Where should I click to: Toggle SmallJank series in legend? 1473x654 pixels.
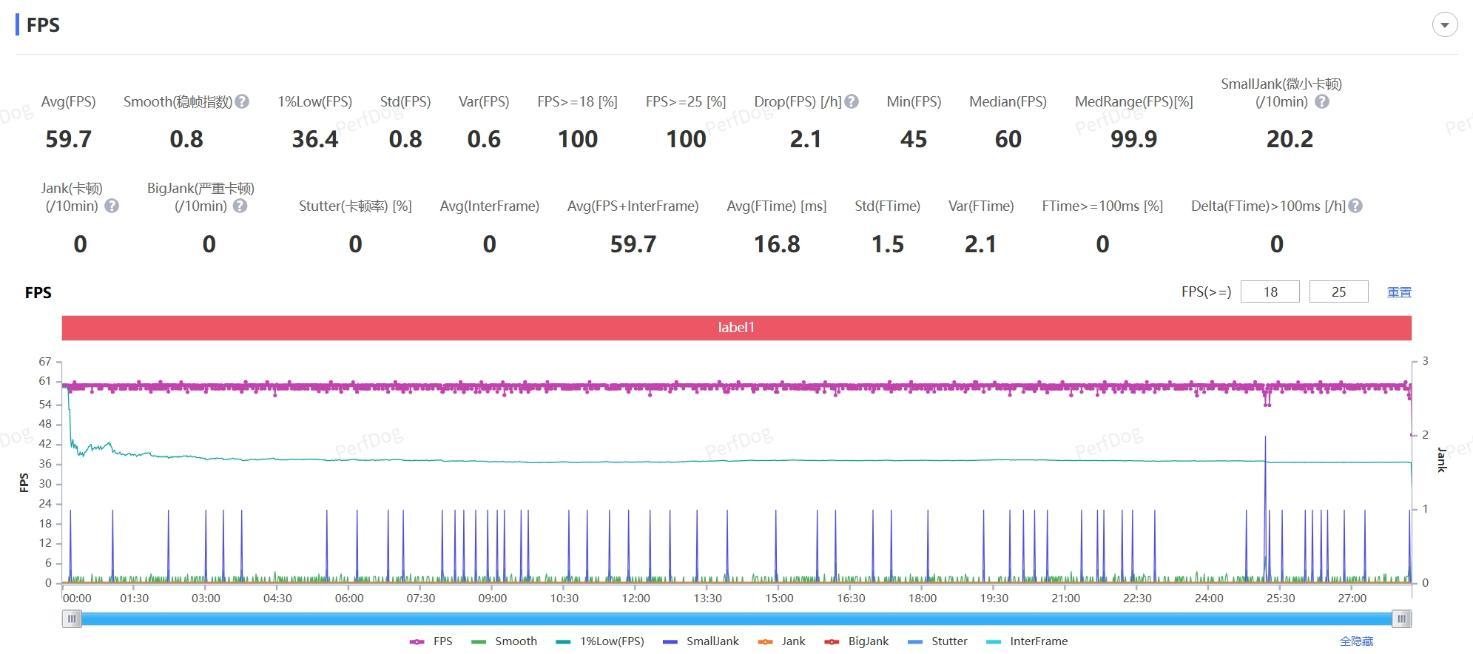(x=700, y=641)
